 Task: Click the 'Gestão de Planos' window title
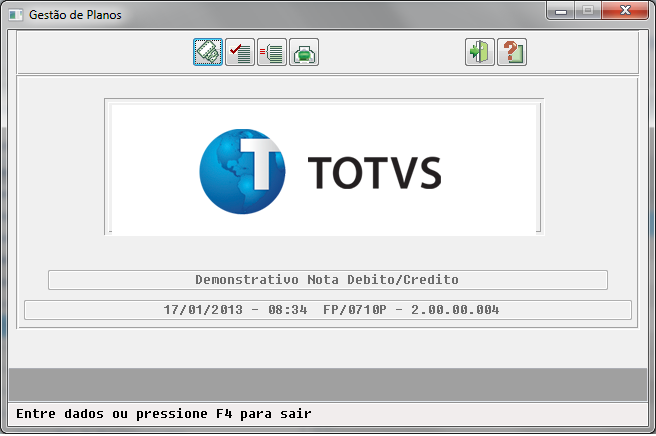[x=75, y=15]
